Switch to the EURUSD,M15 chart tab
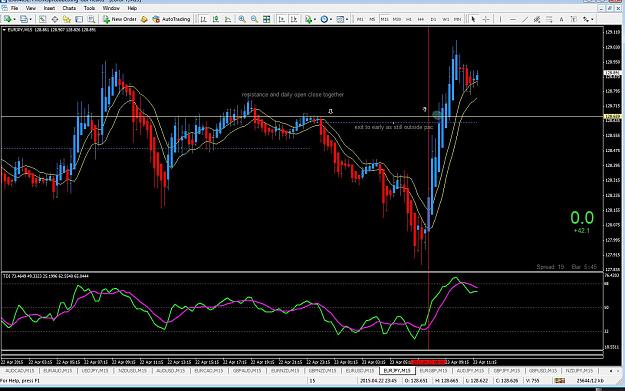 [360, 371]
